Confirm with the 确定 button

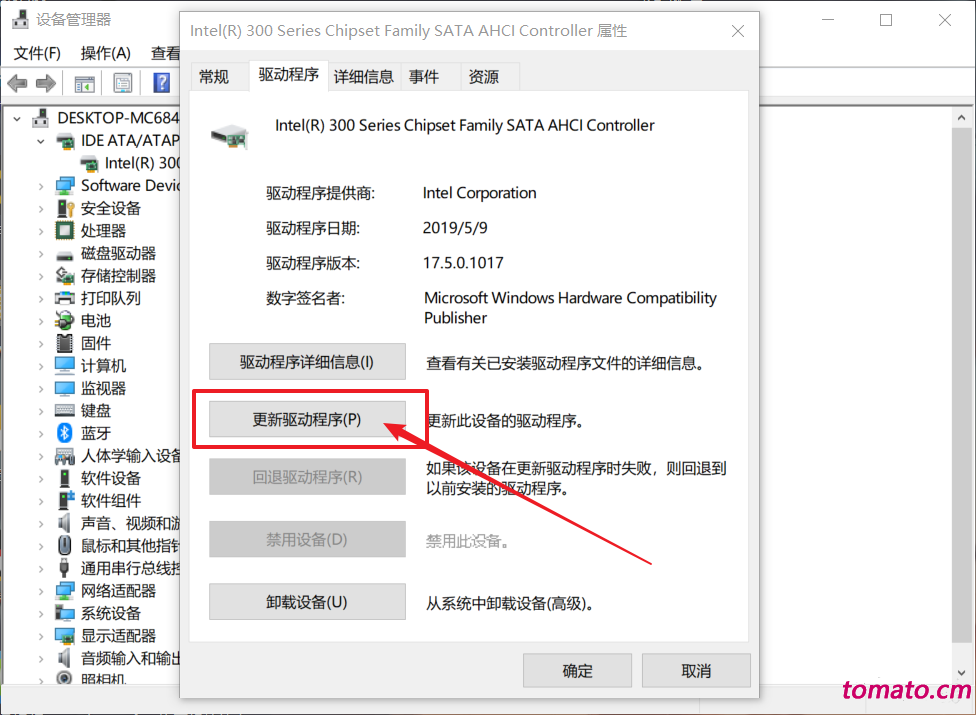point(577,670)
